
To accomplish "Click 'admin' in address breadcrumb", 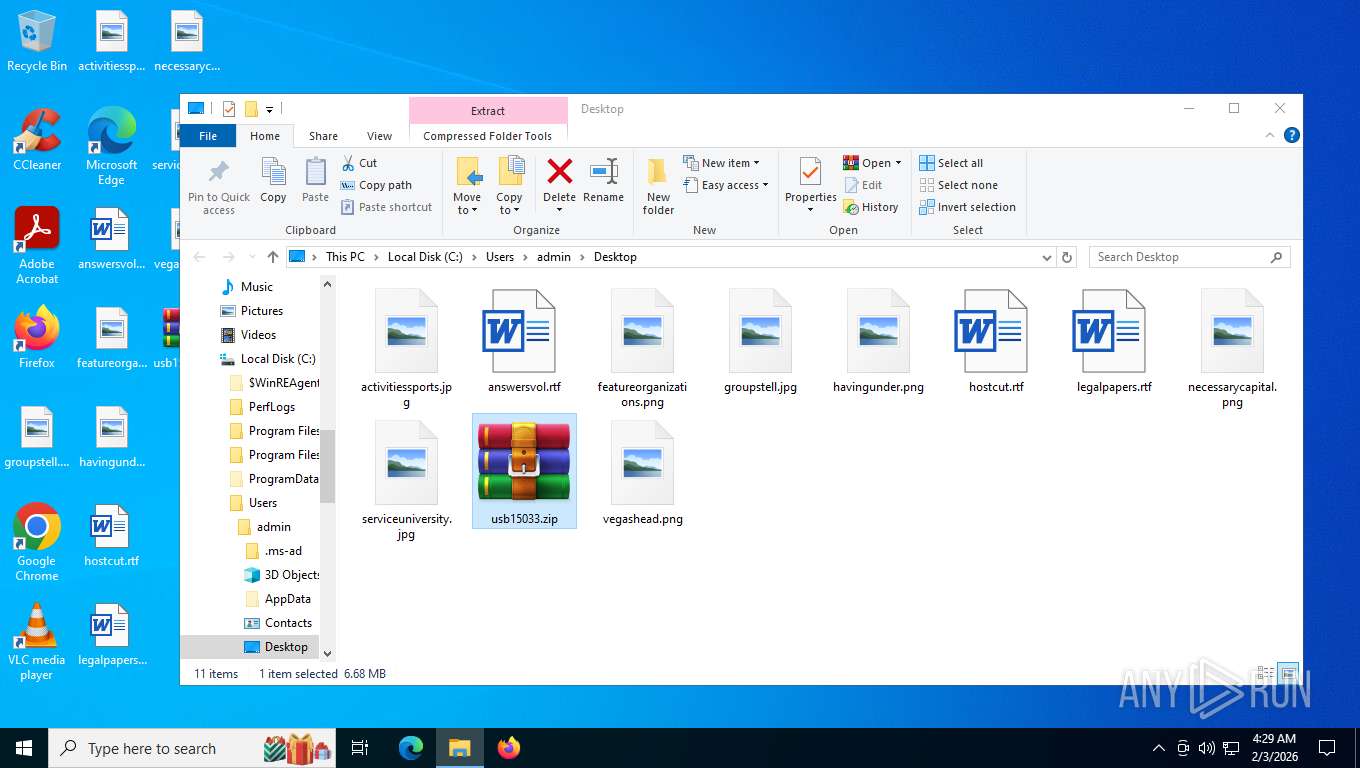I will point(554,257).
